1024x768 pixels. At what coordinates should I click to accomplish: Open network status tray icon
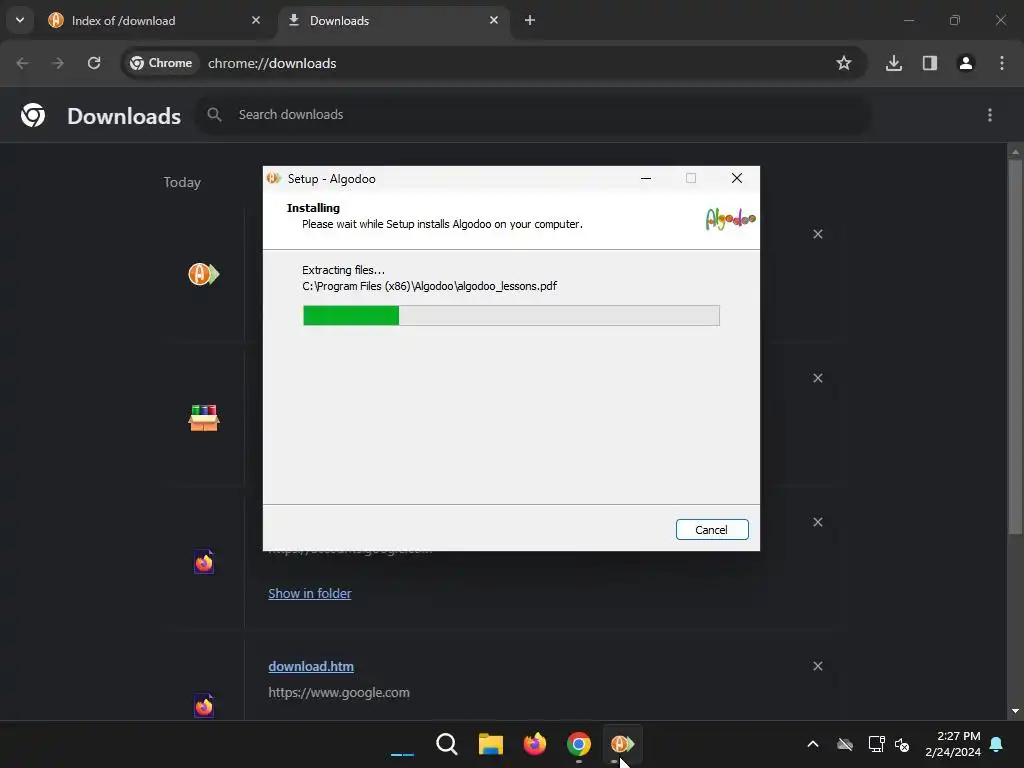coord(876,744)
